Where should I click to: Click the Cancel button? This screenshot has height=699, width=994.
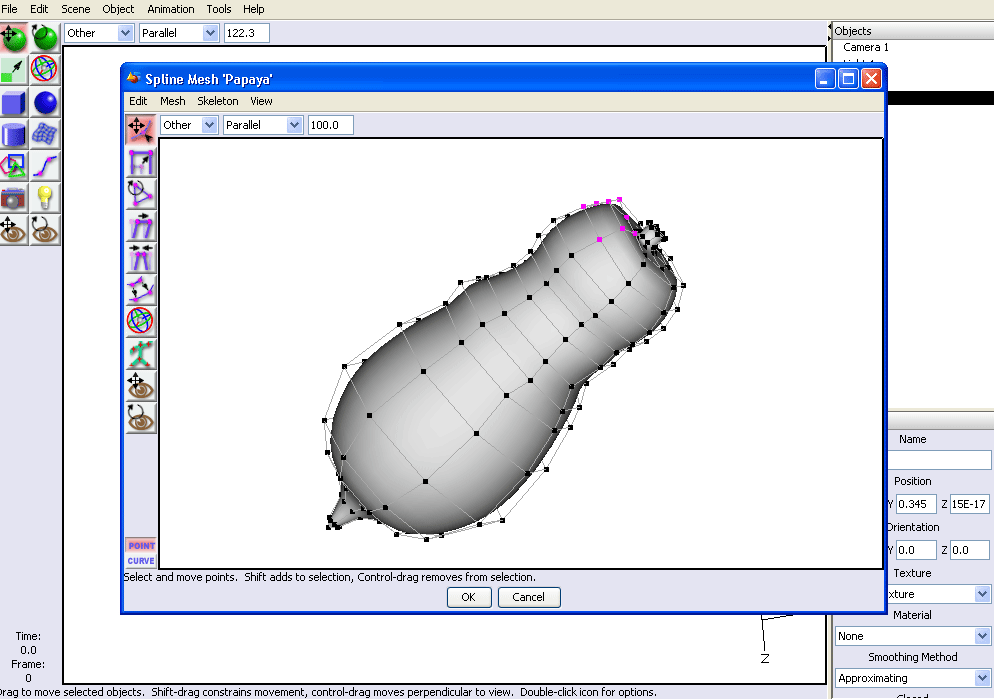(528, 597)
